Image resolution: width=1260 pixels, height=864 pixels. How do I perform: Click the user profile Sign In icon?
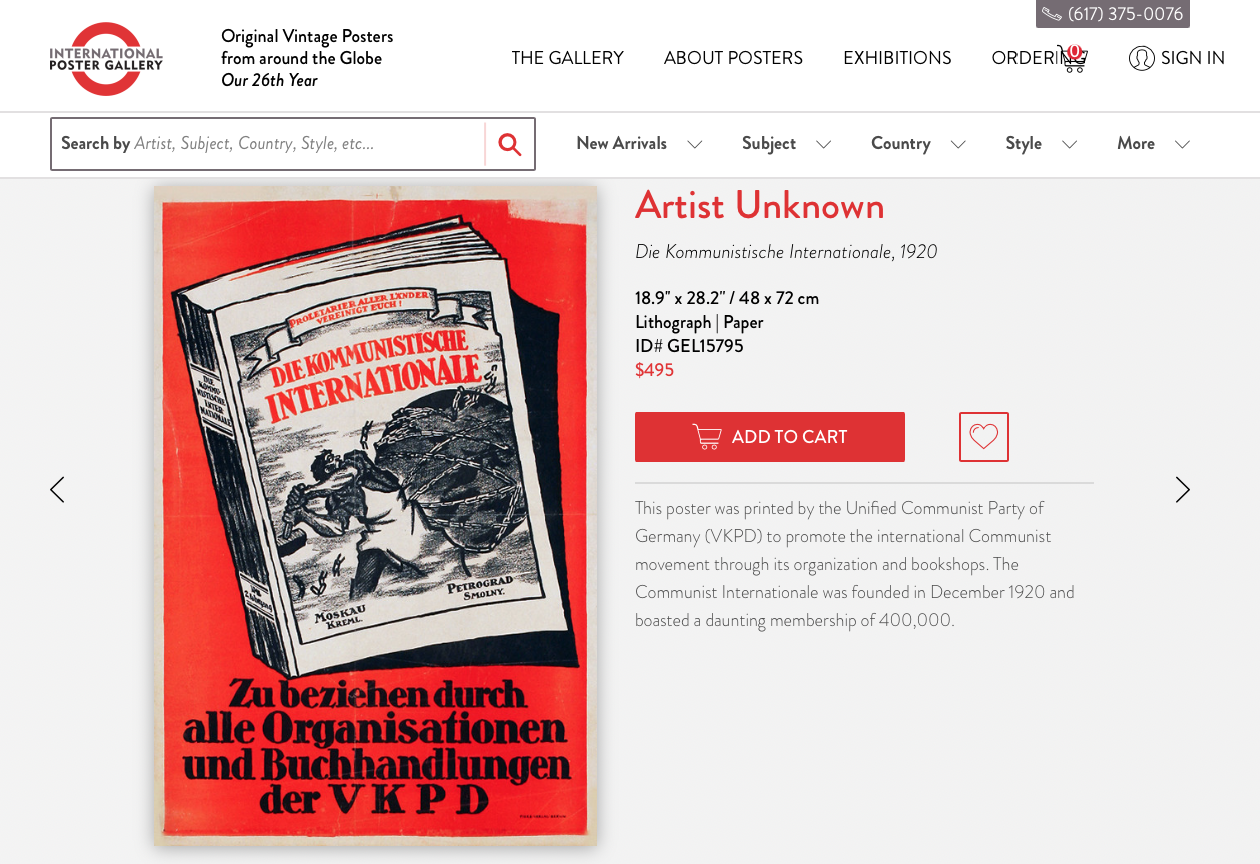[x=1141, y=58]
